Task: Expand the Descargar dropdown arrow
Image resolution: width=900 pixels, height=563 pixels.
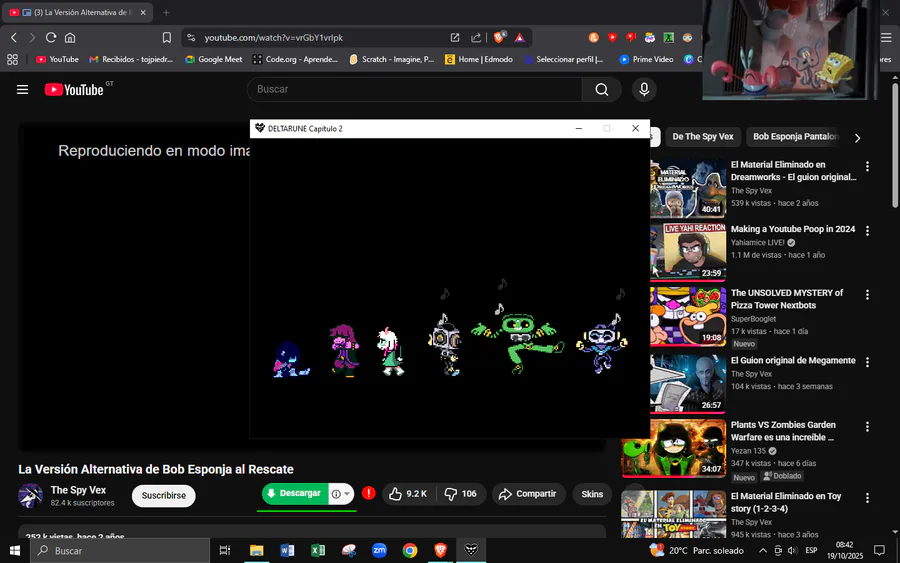Action: pos(346,494)
